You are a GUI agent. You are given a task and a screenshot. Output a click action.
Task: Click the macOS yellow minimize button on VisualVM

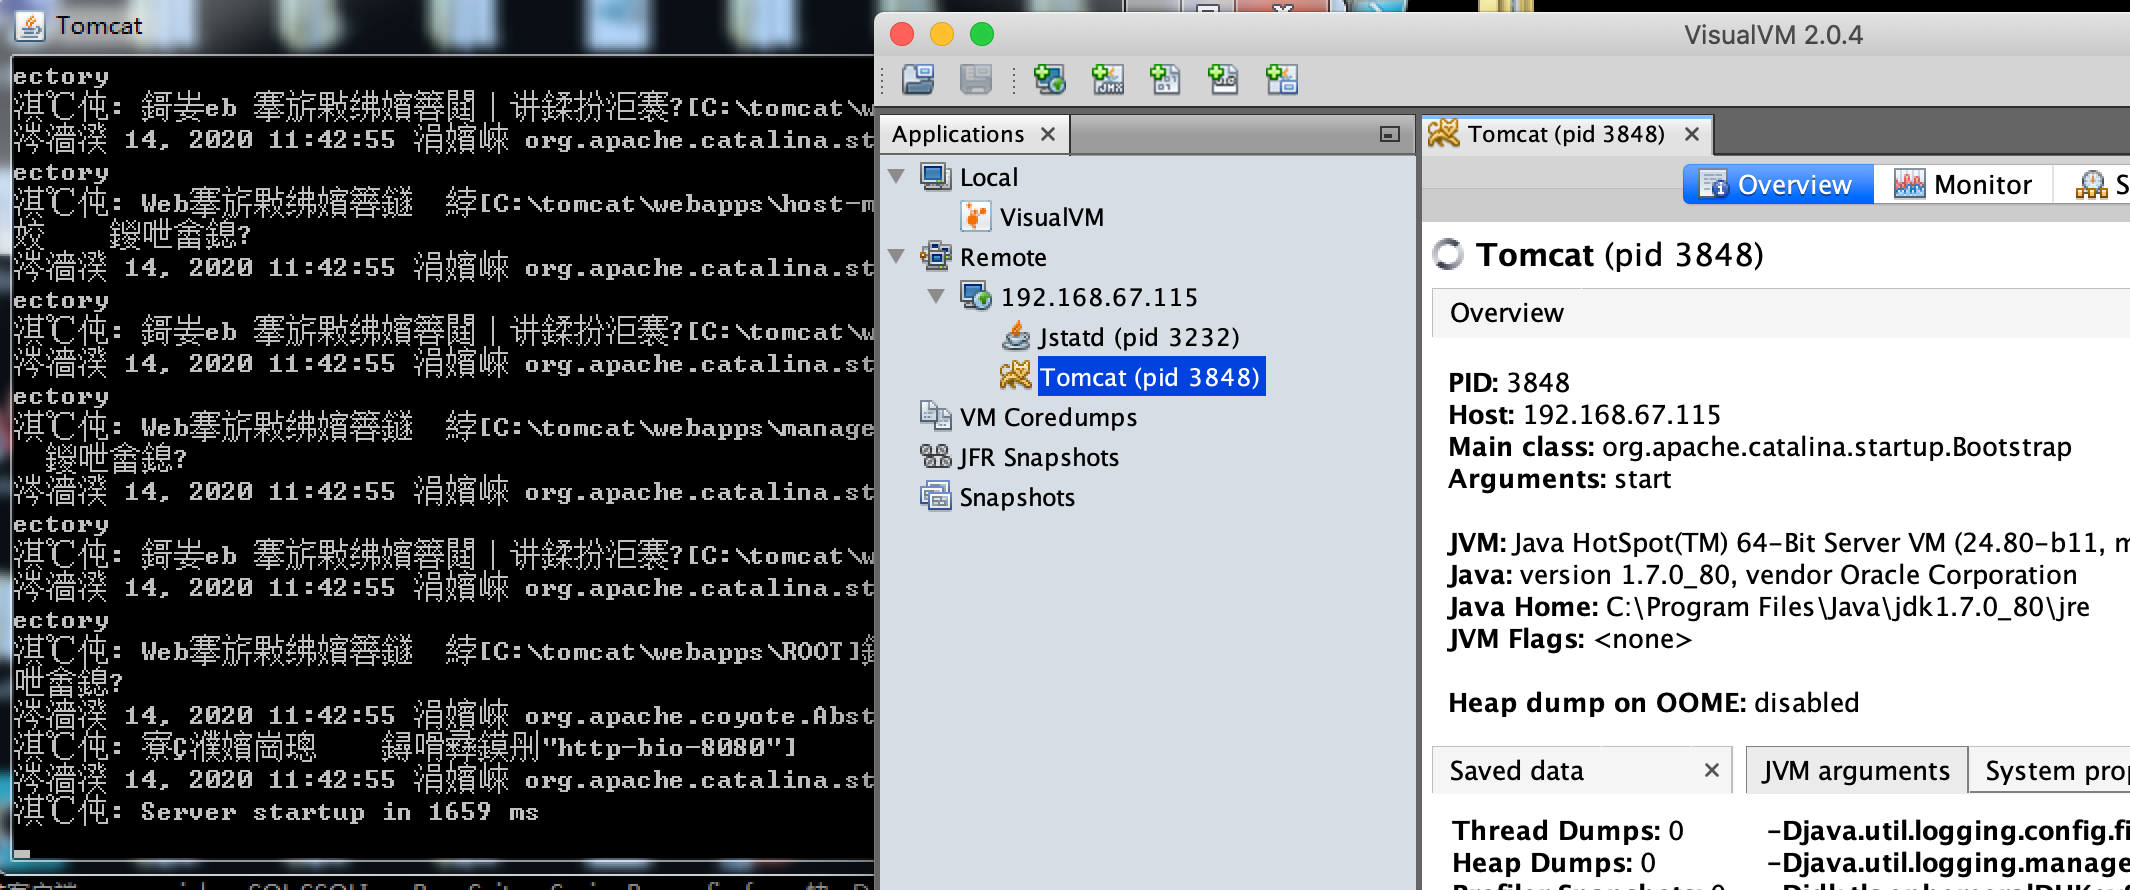coord(942,34)
